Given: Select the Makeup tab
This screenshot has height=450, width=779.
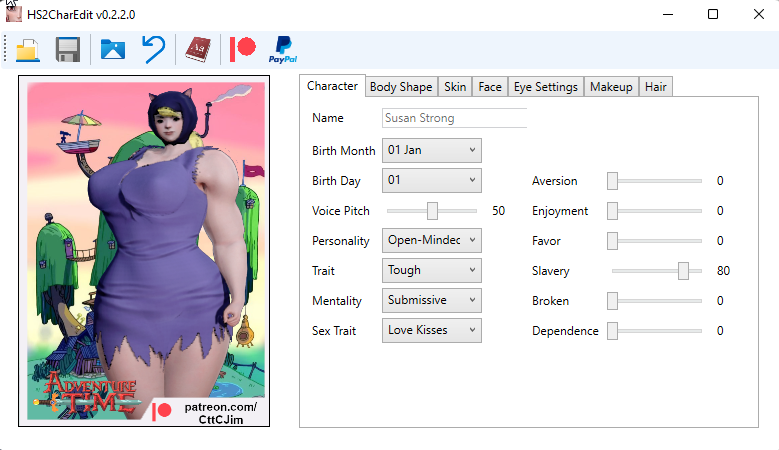Looking at the screenshot, I should click(x=611, y=87).
